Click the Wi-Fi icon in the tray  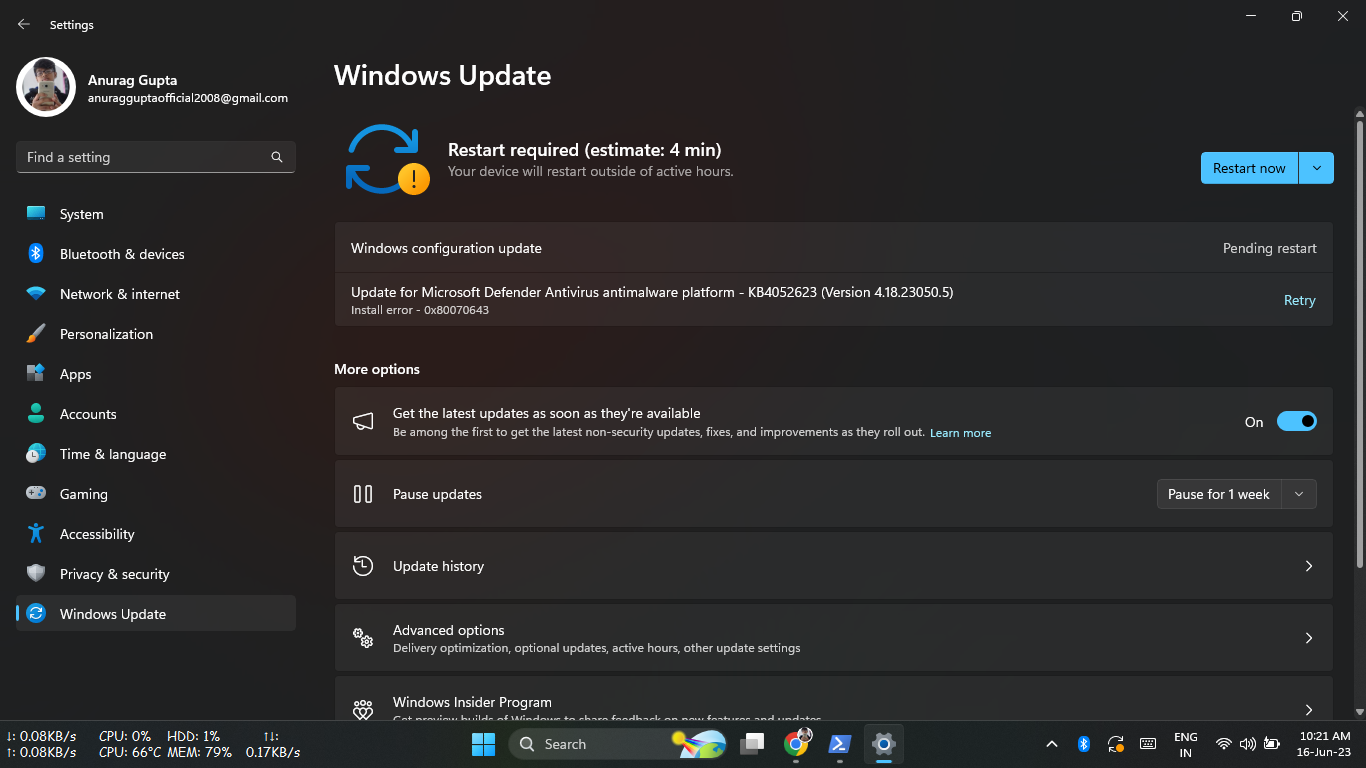point(1224,744)
